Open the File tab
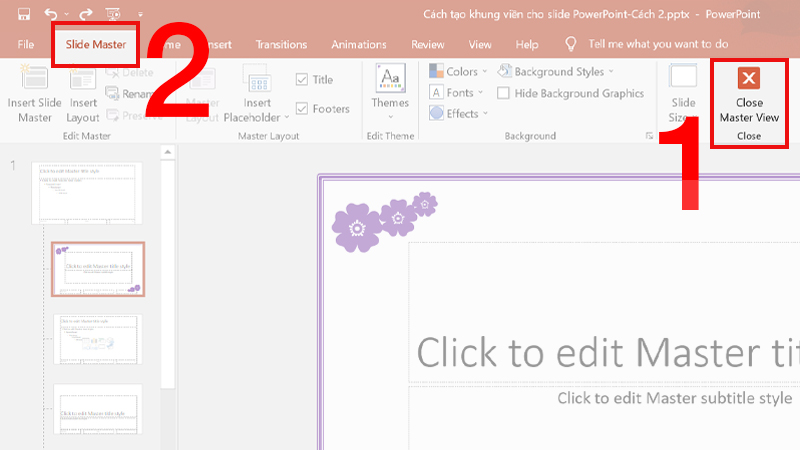The image size is (800, 450). point(26,45)
